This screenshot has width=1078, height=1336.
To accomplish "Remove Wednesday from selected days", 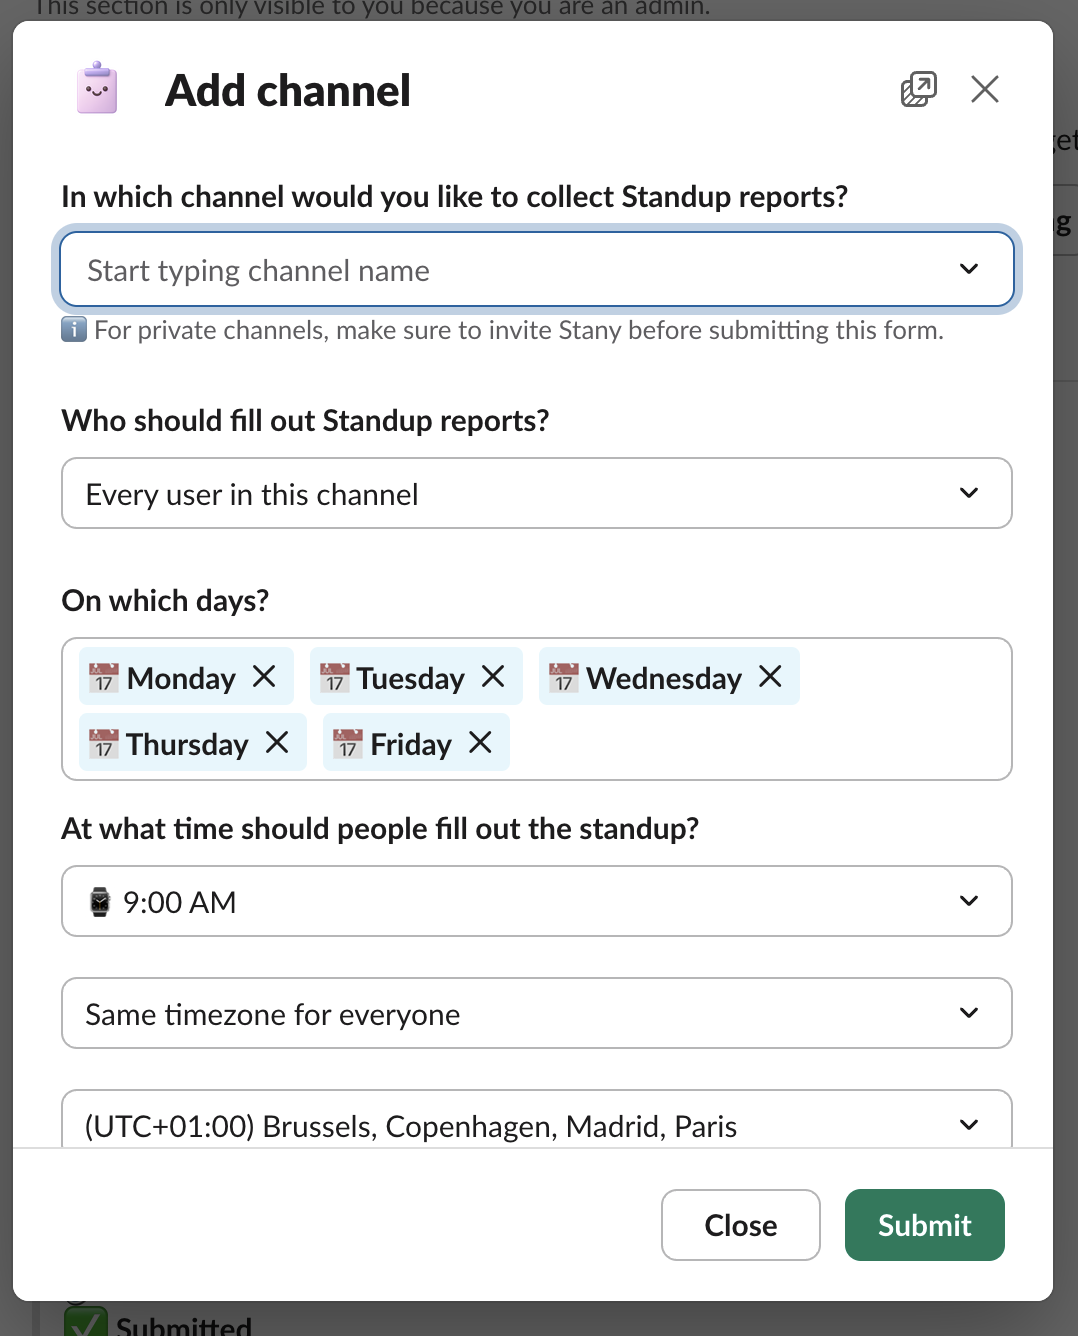I will (x=770, y=677).
